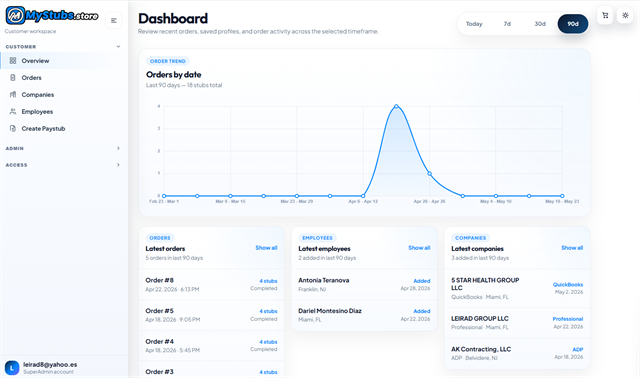
Task: Open company 5 STAR HEALTH GROUP LLC
Action: [x=517, y=288]
